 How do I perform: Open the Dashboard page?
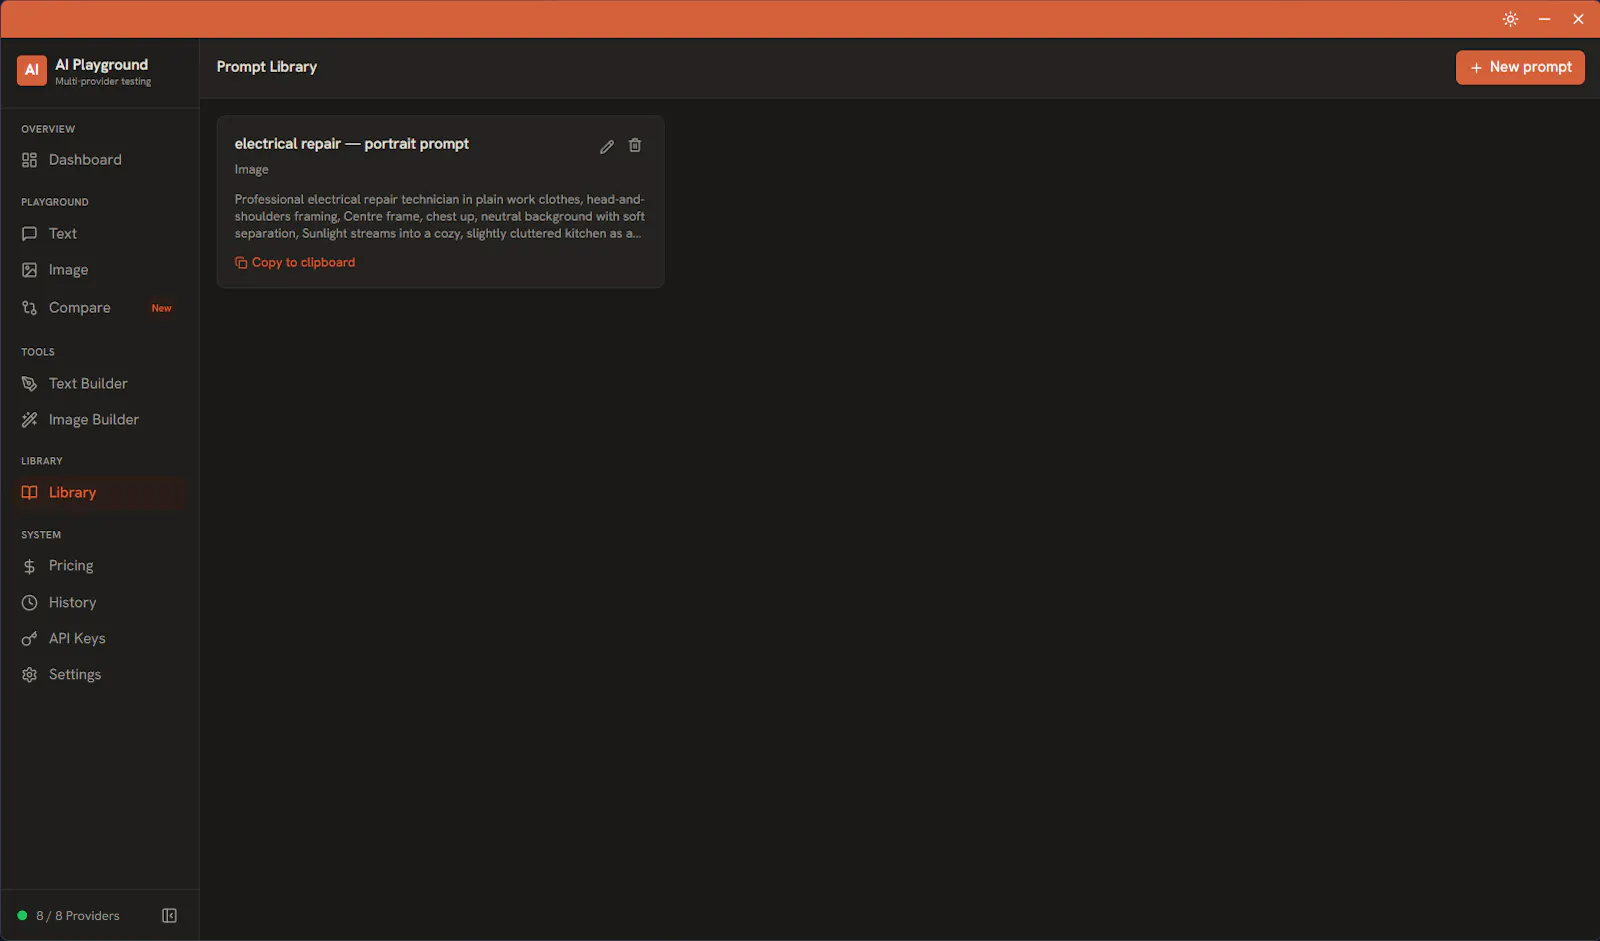coord(100,160)
